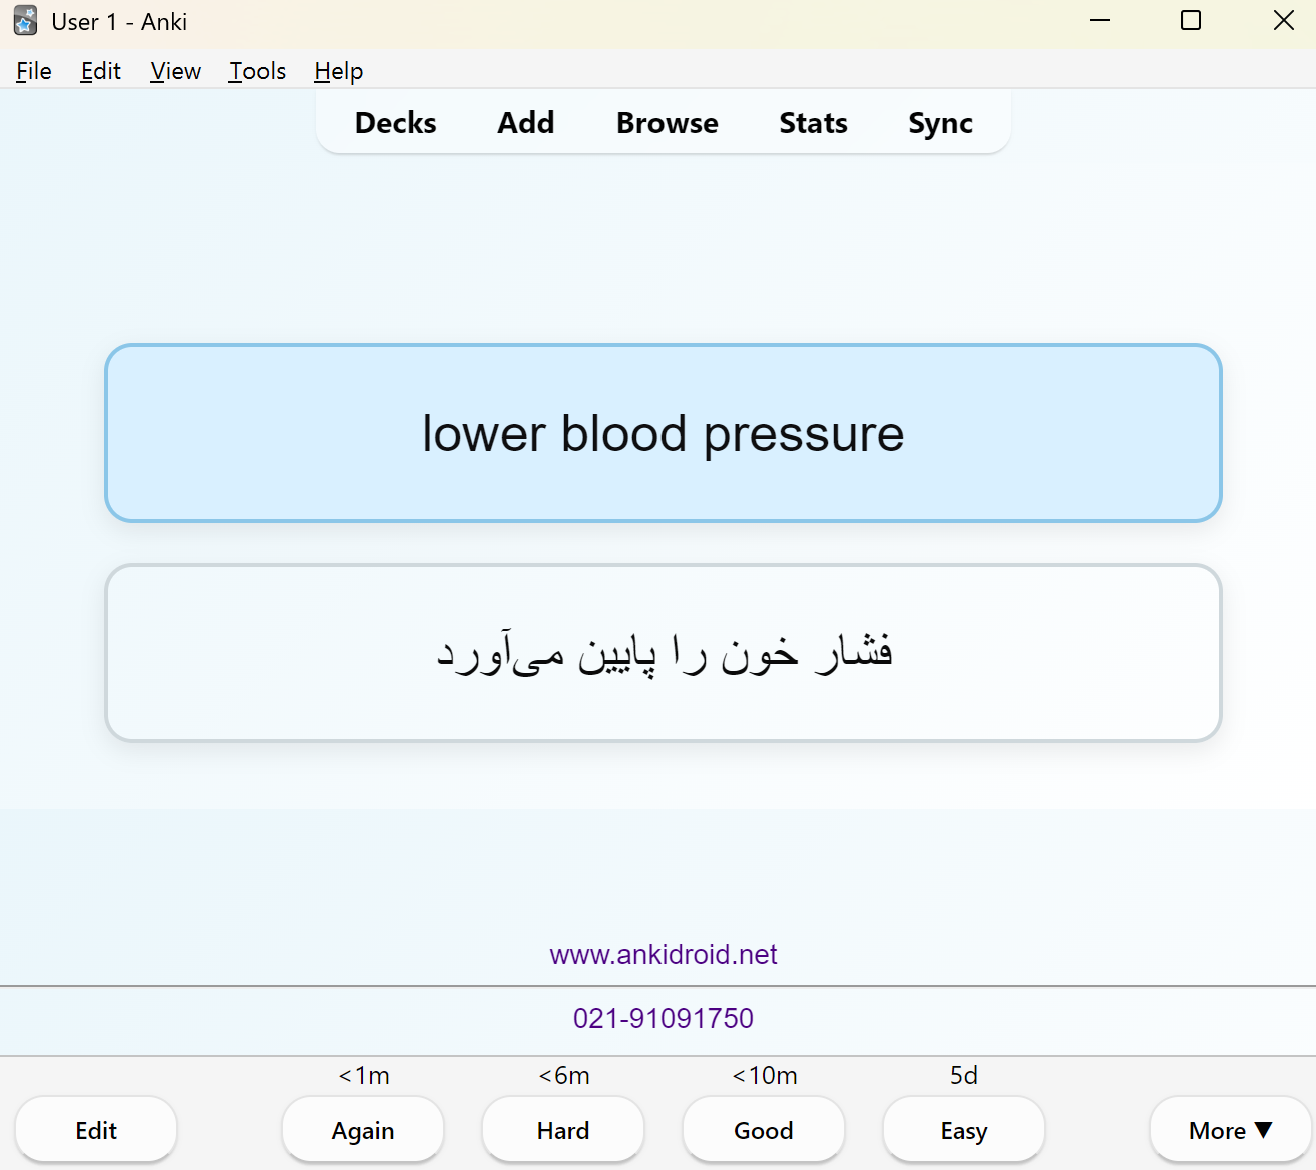
Task: Follow the www.ankidroid.net link
Action: coord(663,955)
